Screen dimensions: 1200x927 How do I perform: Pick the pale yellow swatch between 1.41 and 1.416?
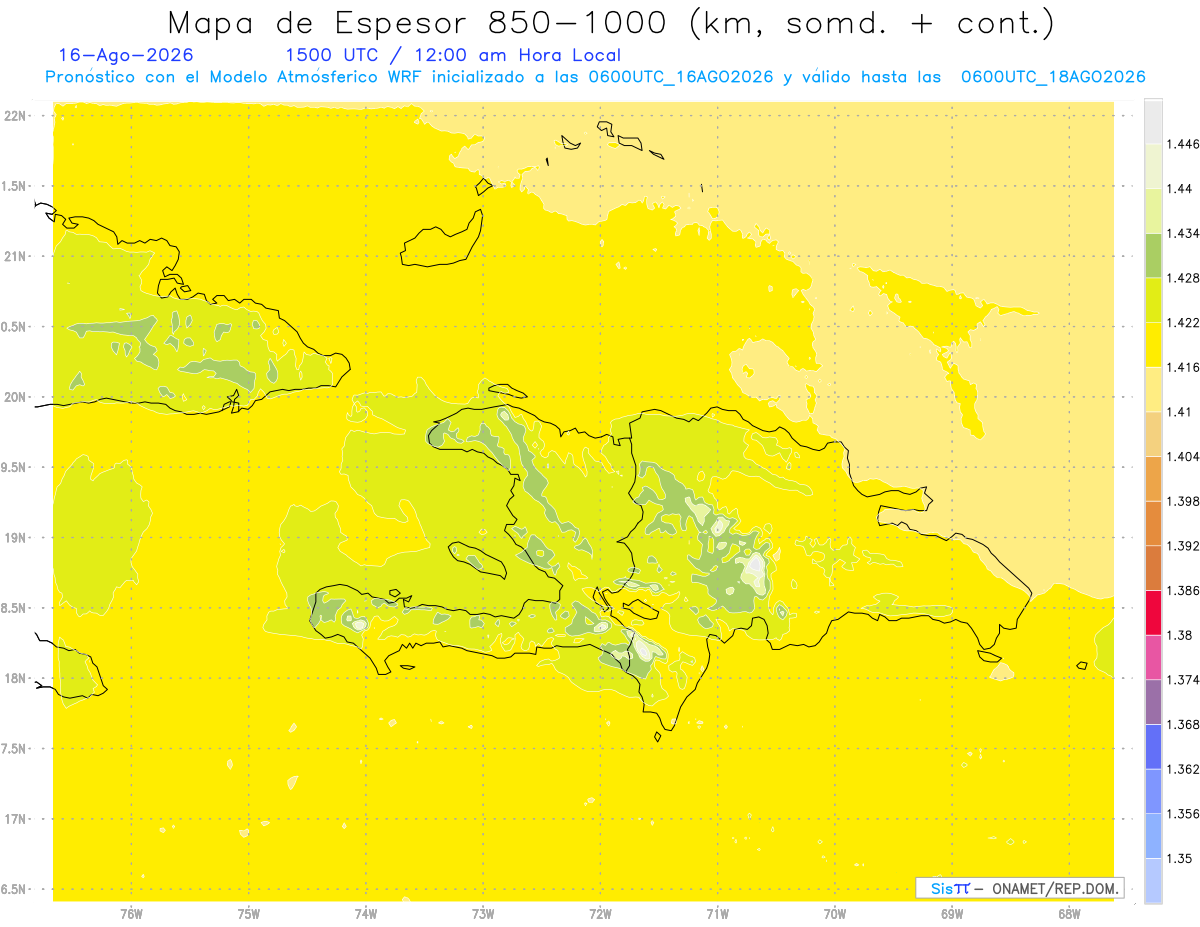pyautogui.click(x=1153, y=389)
